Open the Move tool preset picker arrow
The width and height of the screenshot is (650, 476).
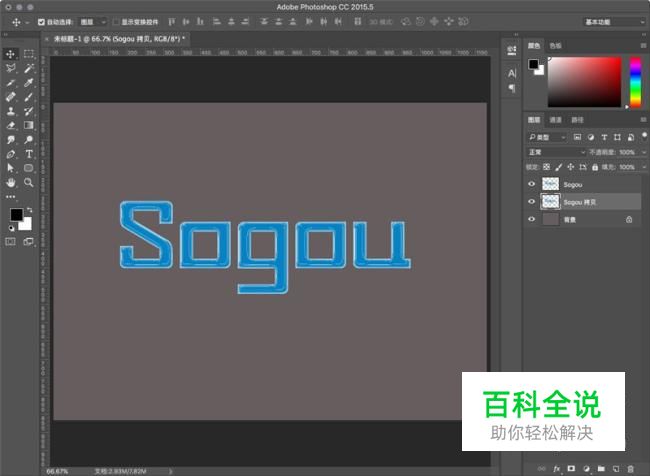tap(27, 22)
